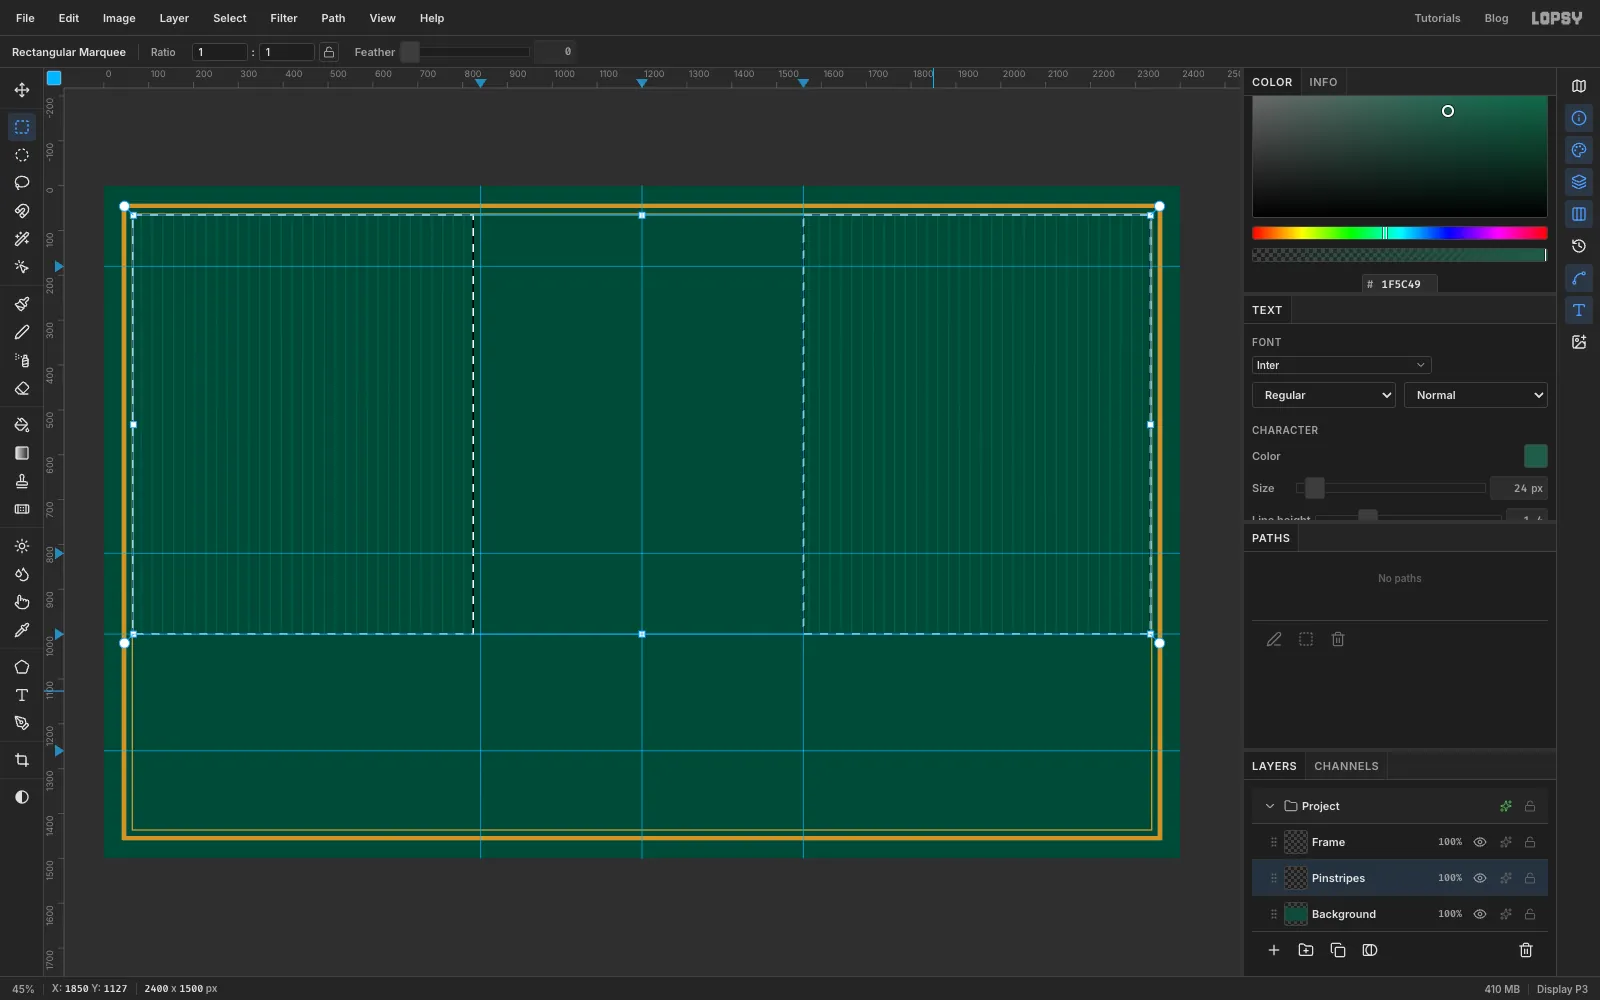
Task: Select the Gradient tool
Action: click(x=22, y=453)
